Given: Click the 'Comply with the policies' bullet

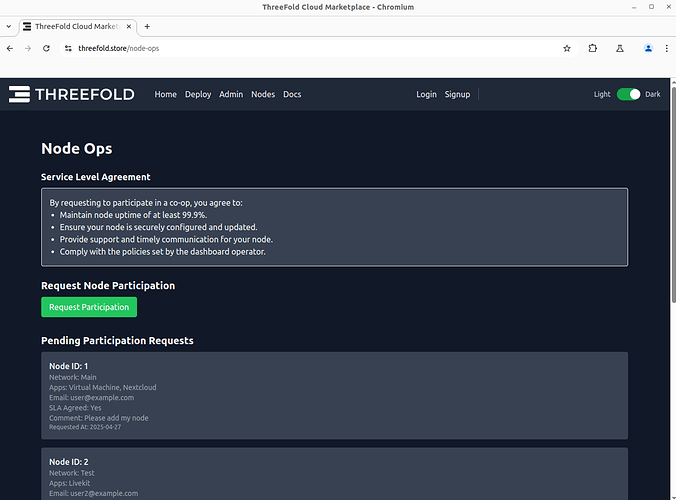Looking at the screenshot, I should (x=163, y=251).
